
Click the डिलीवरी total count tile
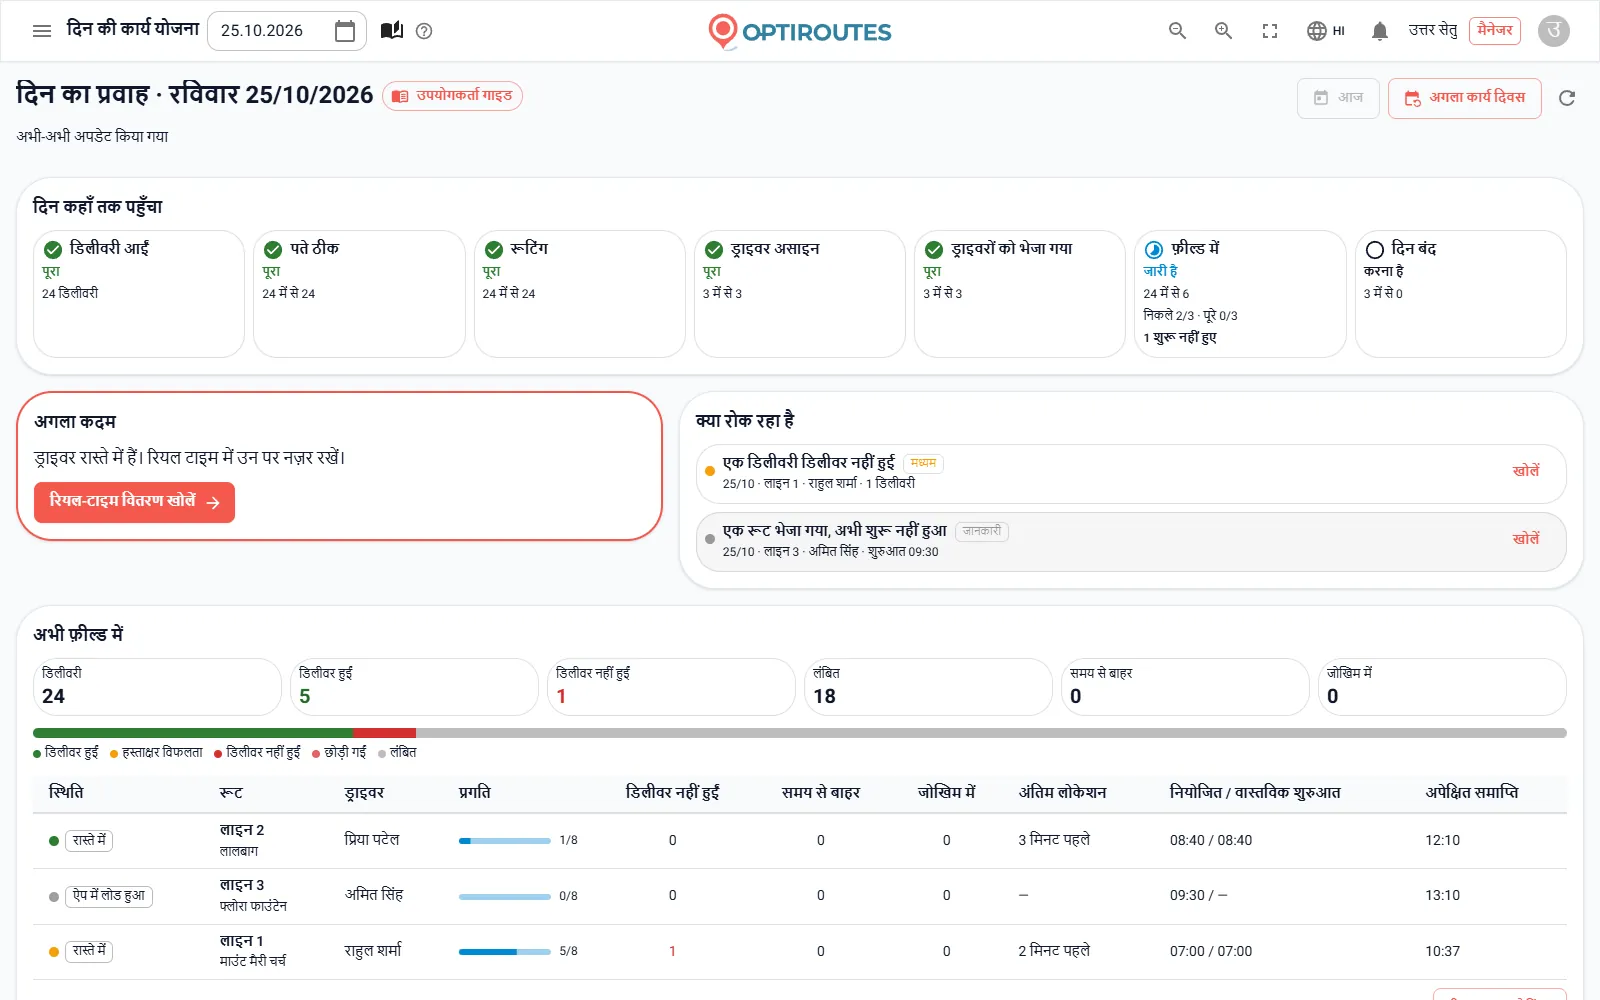click(157, 687)
